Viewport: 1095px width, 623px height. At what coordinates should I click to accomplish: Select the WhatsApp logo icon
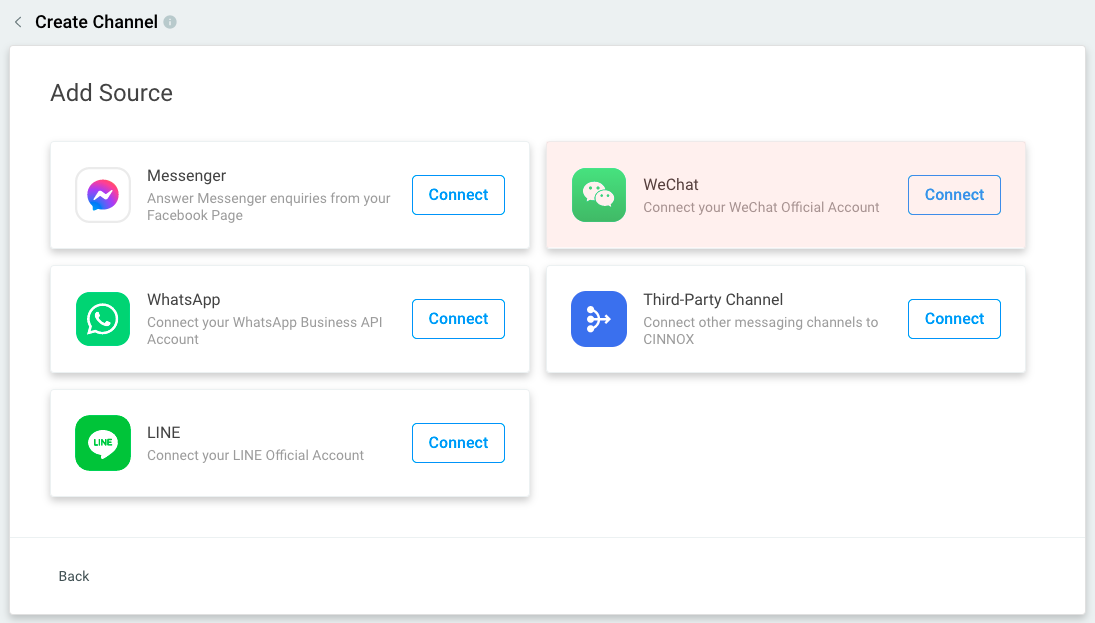[103, 318]
